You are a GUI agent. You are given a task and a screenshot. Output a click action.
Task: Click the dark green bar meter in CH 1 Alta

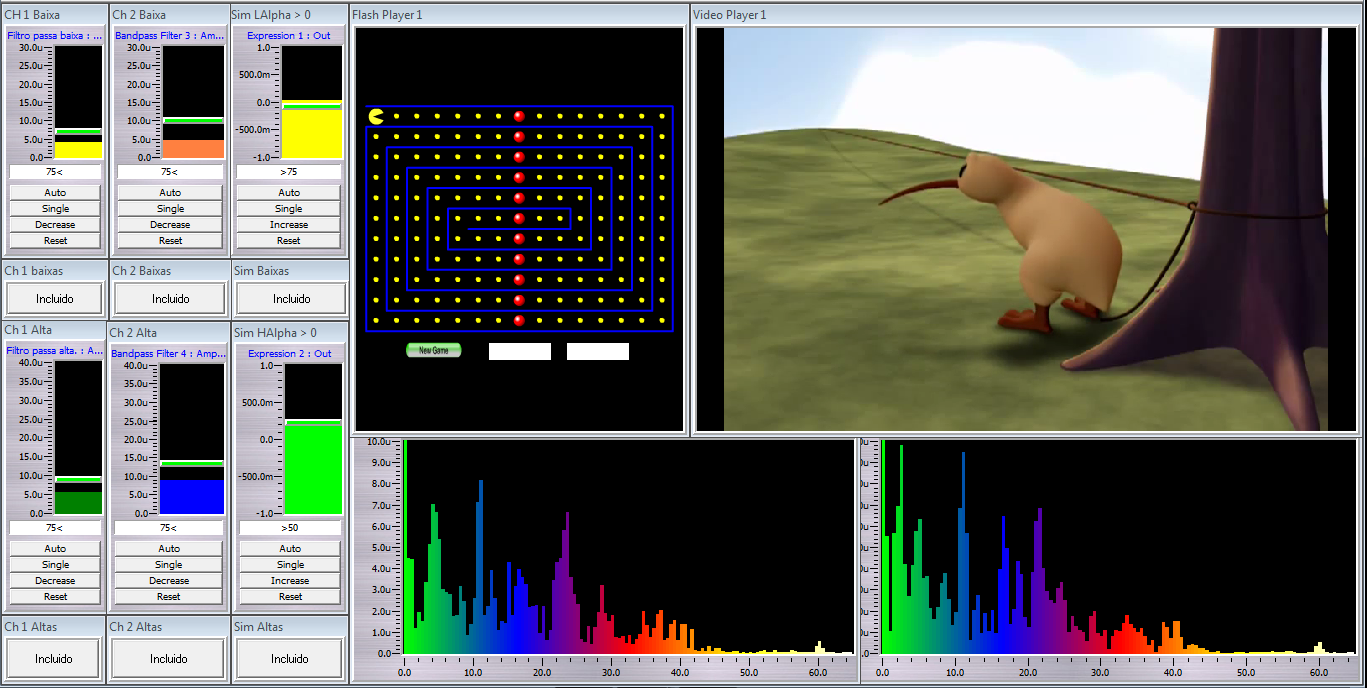tap(78, 503)
